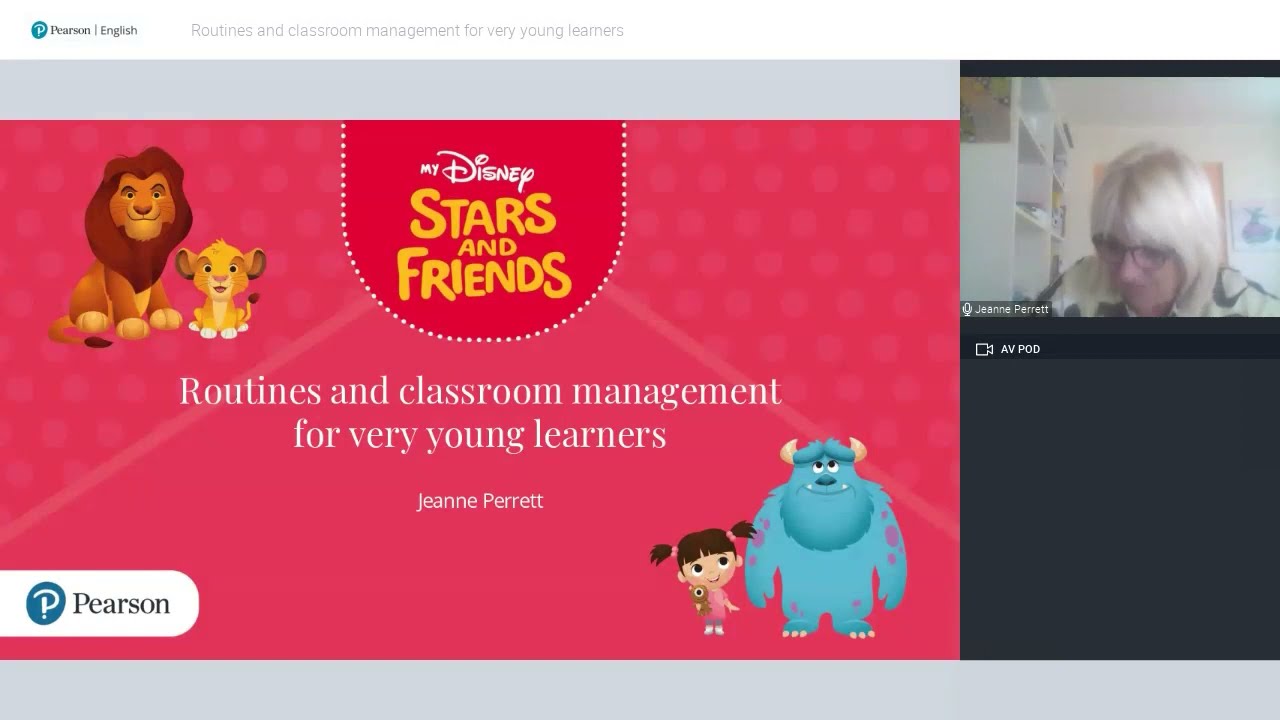Click the lion cub Simba illustration

coord(221,288)
